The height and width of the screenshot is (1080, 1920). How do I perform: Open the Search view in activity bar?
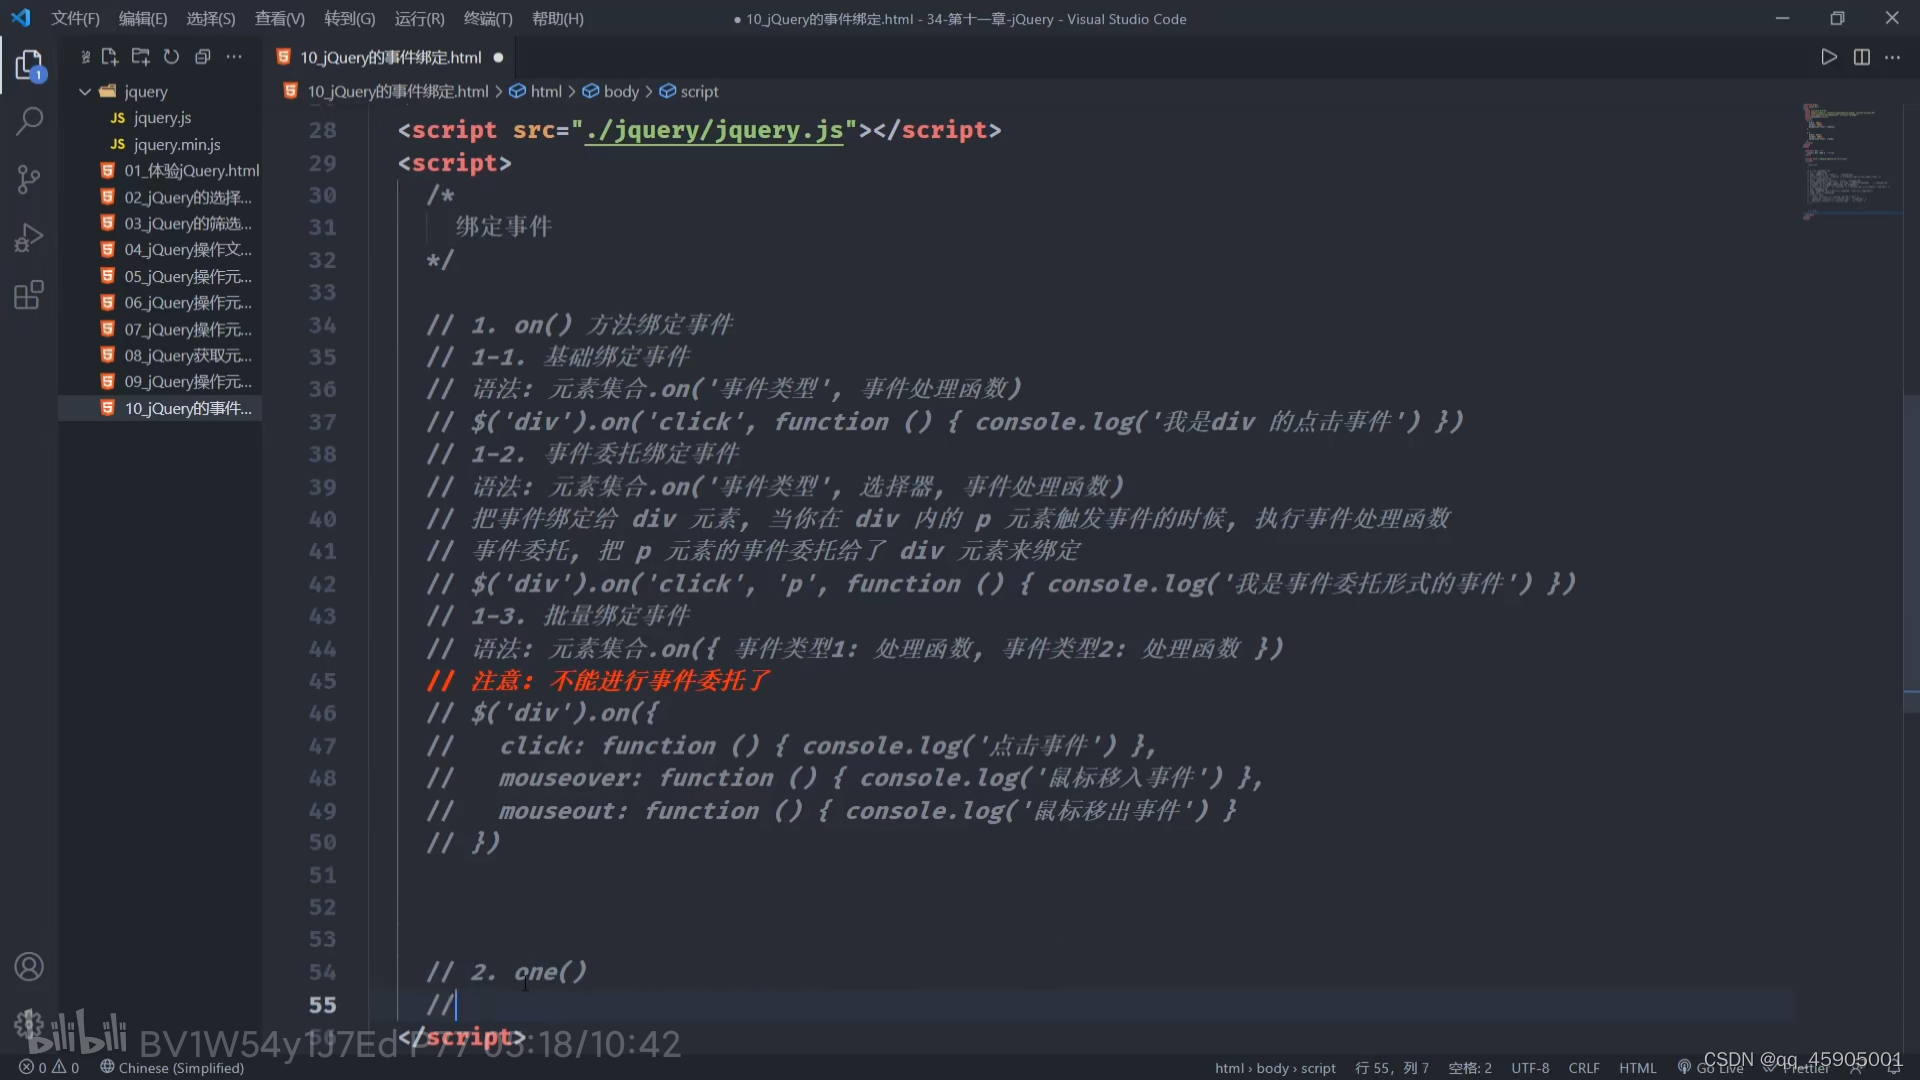click(x=29, y=122)
